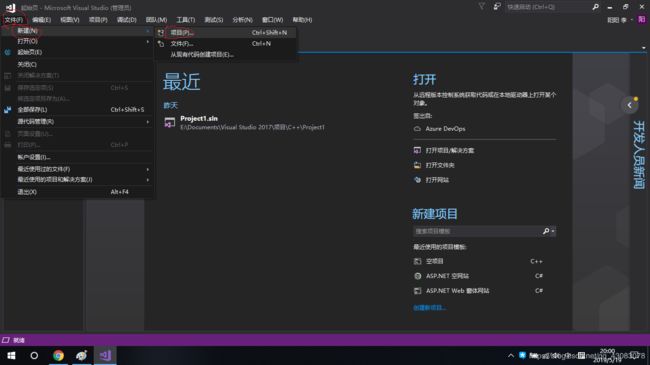Click the taskbar clock and date

coord(607,355)
